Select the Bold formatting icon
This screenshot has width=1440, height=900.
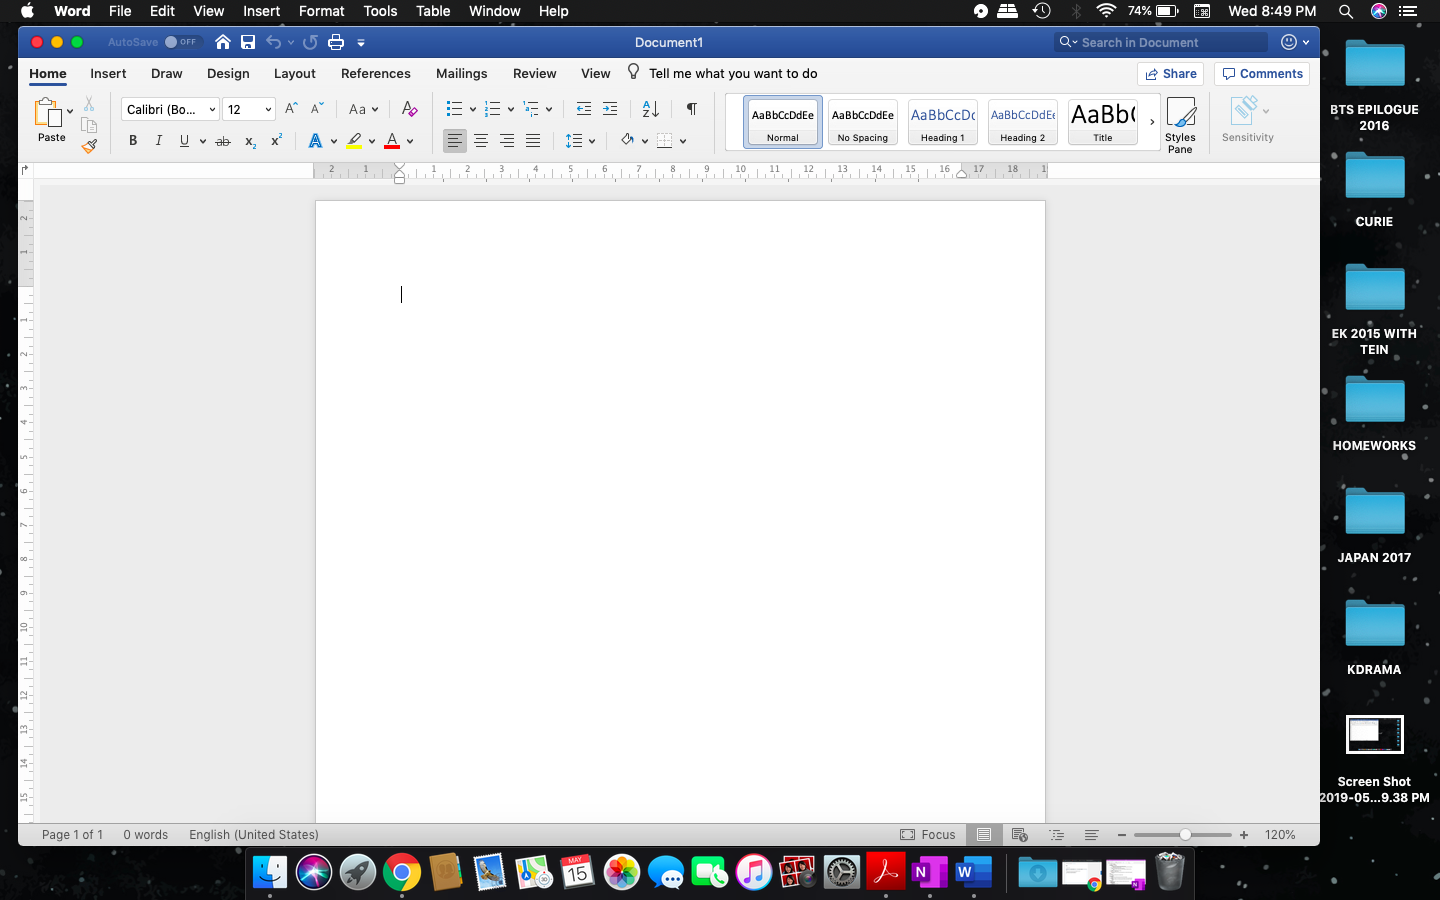click(x=133, y=140)
